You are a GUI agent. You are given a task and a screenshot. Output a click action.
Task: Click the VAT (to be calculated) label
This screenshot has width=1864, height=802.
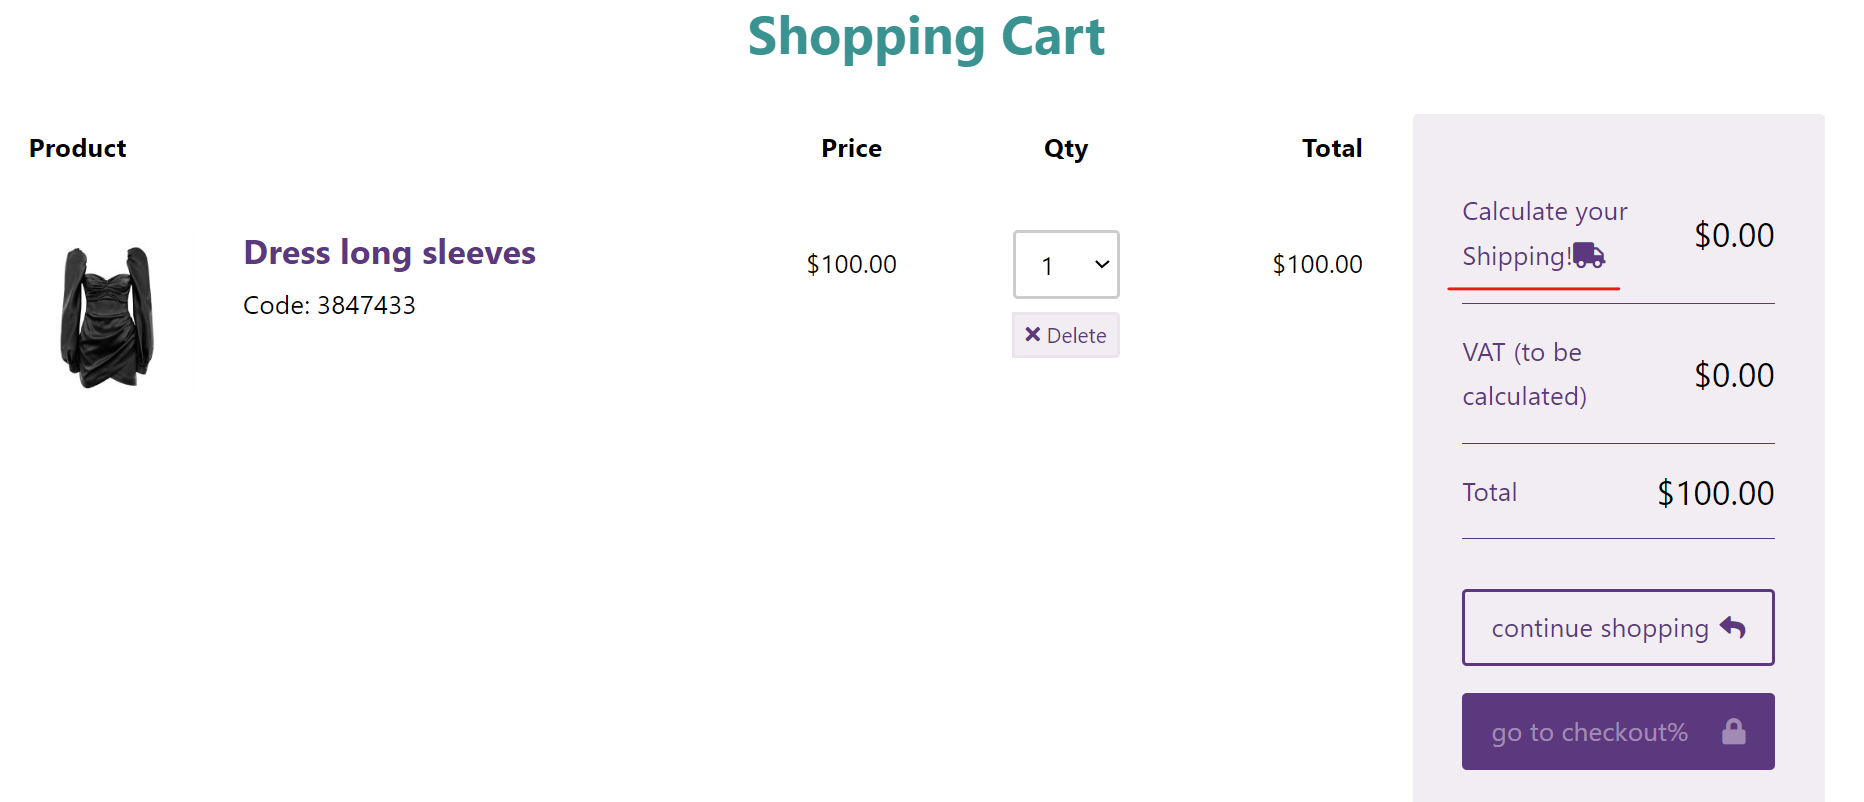tap(1523, 374)
